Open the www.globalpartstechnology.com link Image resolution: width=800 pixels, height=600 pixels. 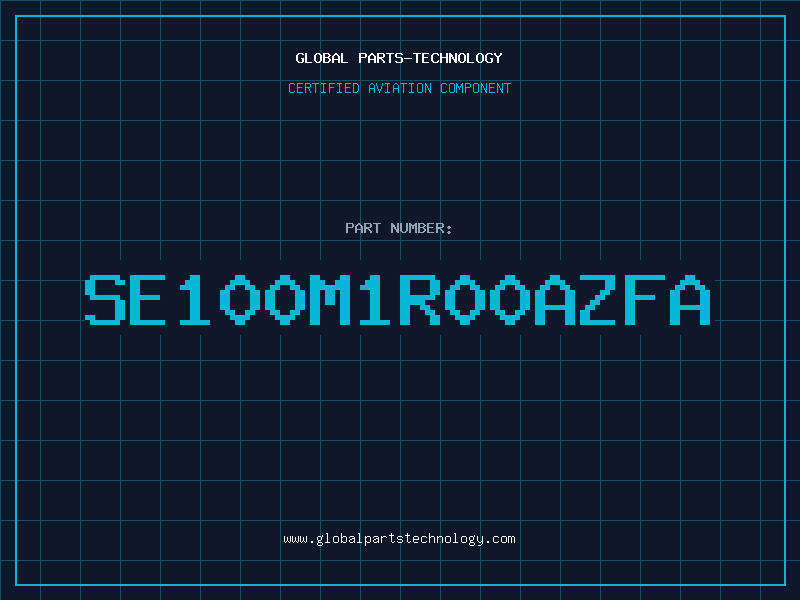[399, 539]
